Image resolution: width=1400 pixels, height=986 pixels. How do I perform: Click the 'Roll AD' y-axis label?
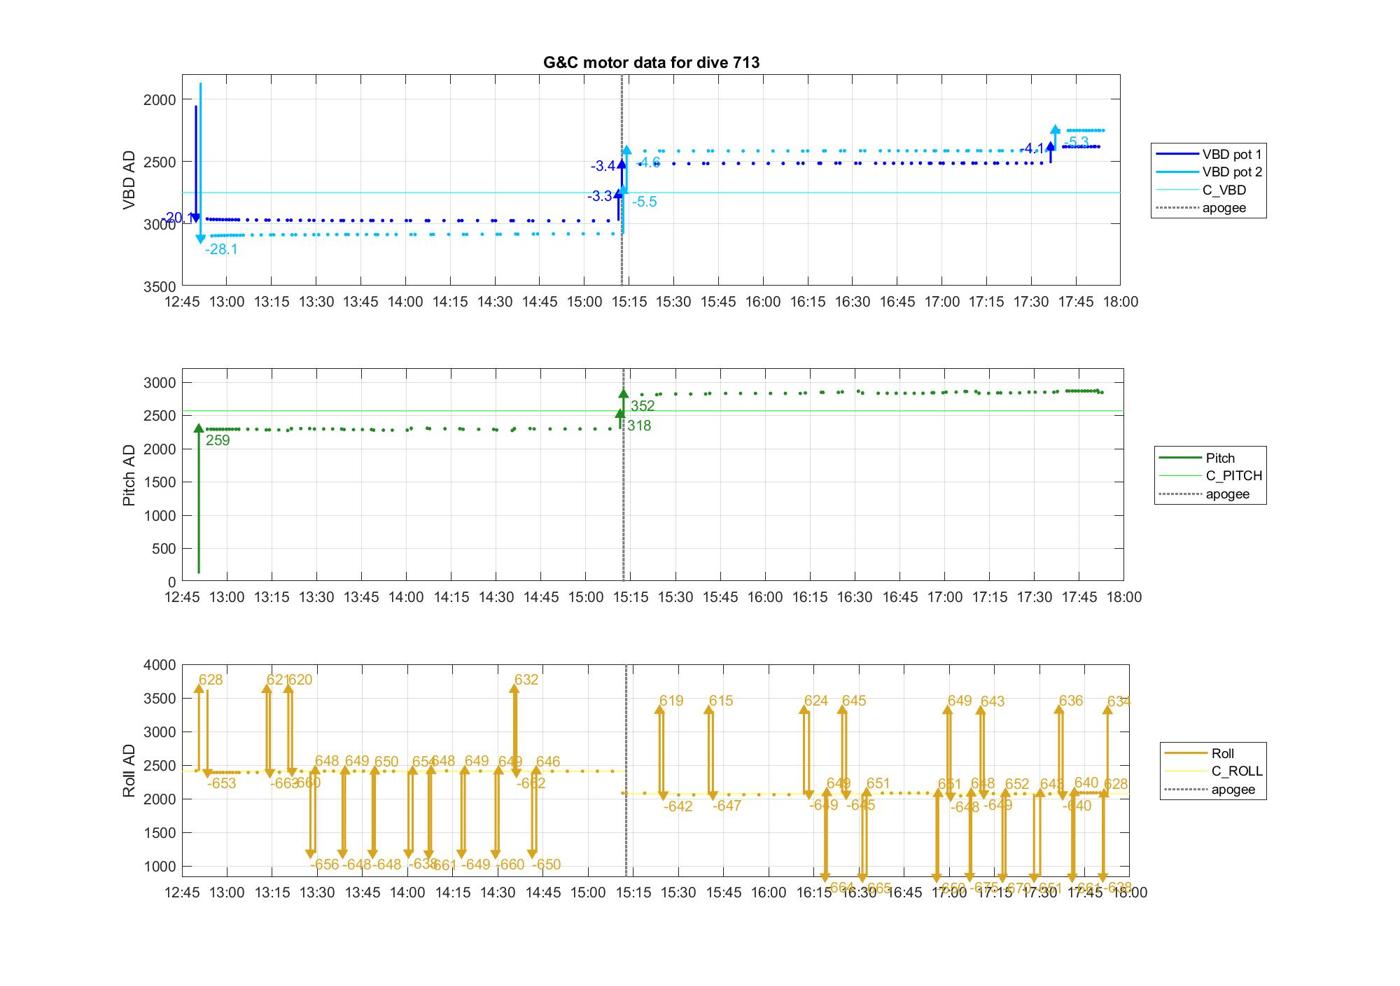[129, 770]
